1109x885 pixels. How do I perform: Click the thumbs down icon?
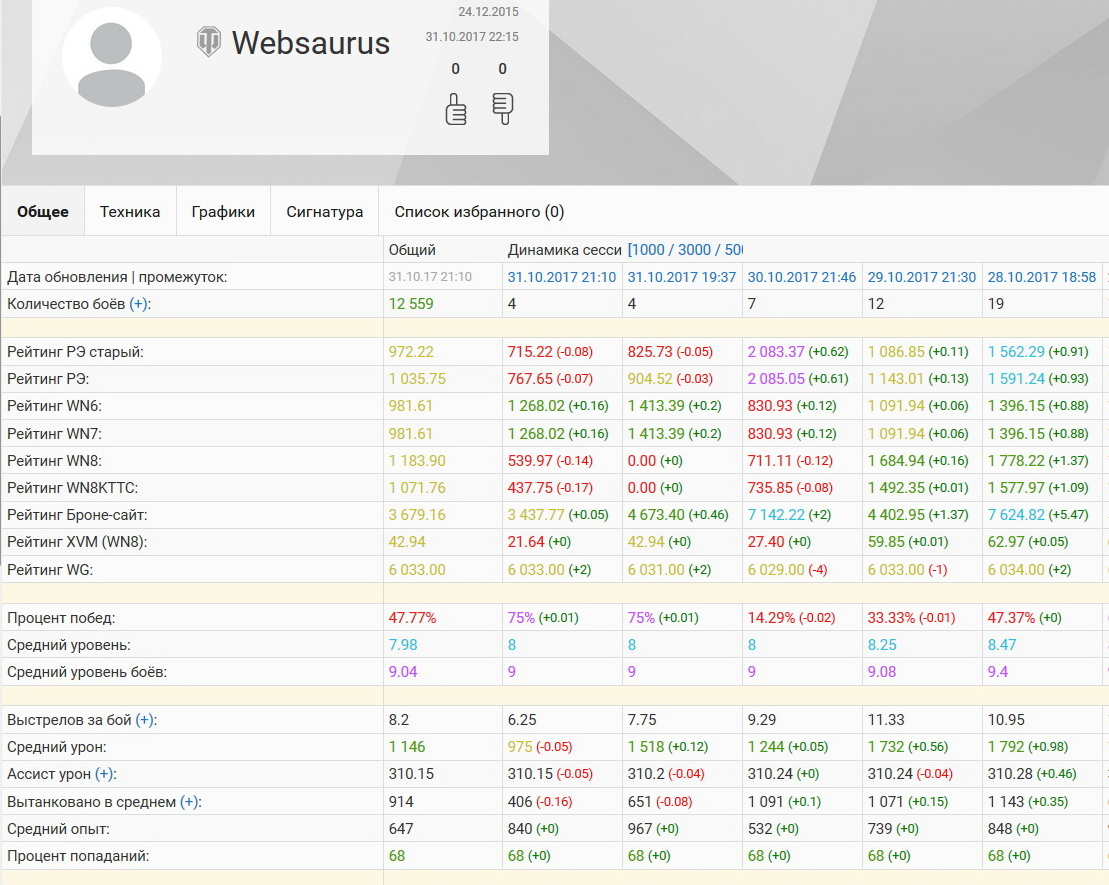tap(502, 108)
